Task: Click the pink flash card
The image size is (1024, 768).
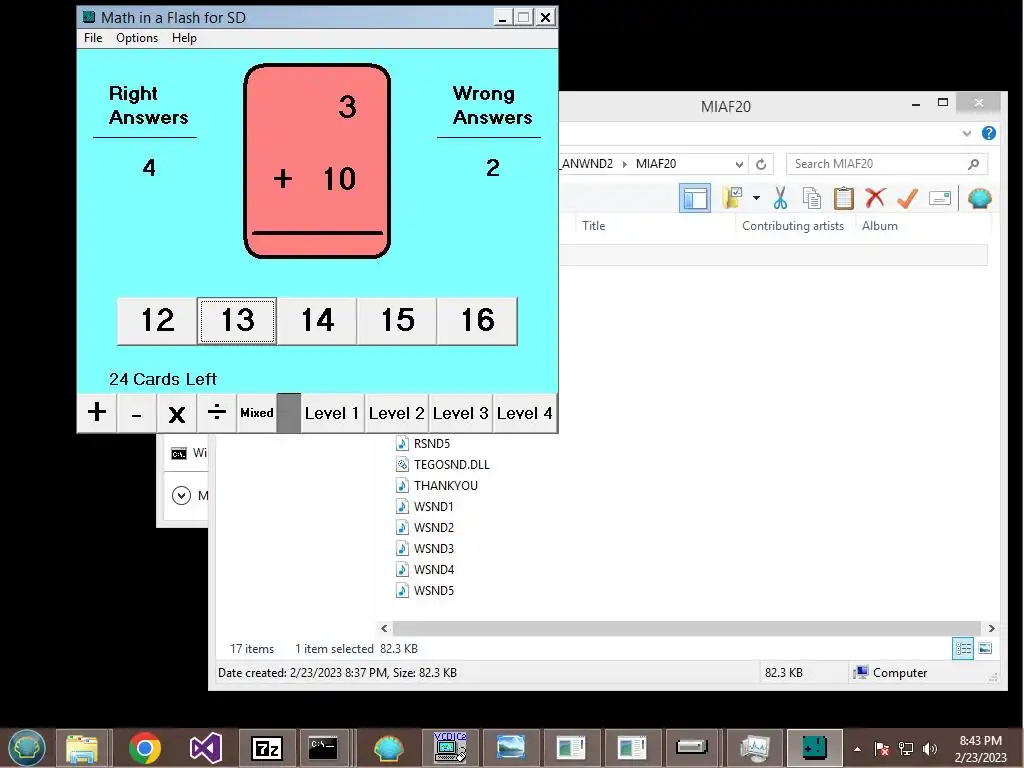Action: point(317,161)
